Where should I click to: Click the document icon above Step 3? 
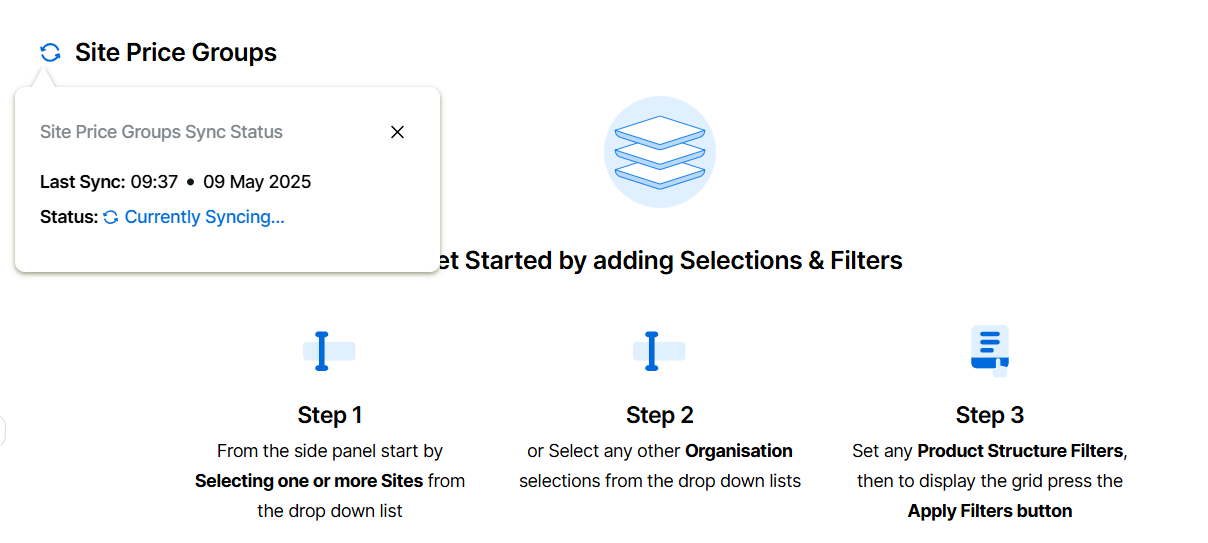click(x=989, y=350)
